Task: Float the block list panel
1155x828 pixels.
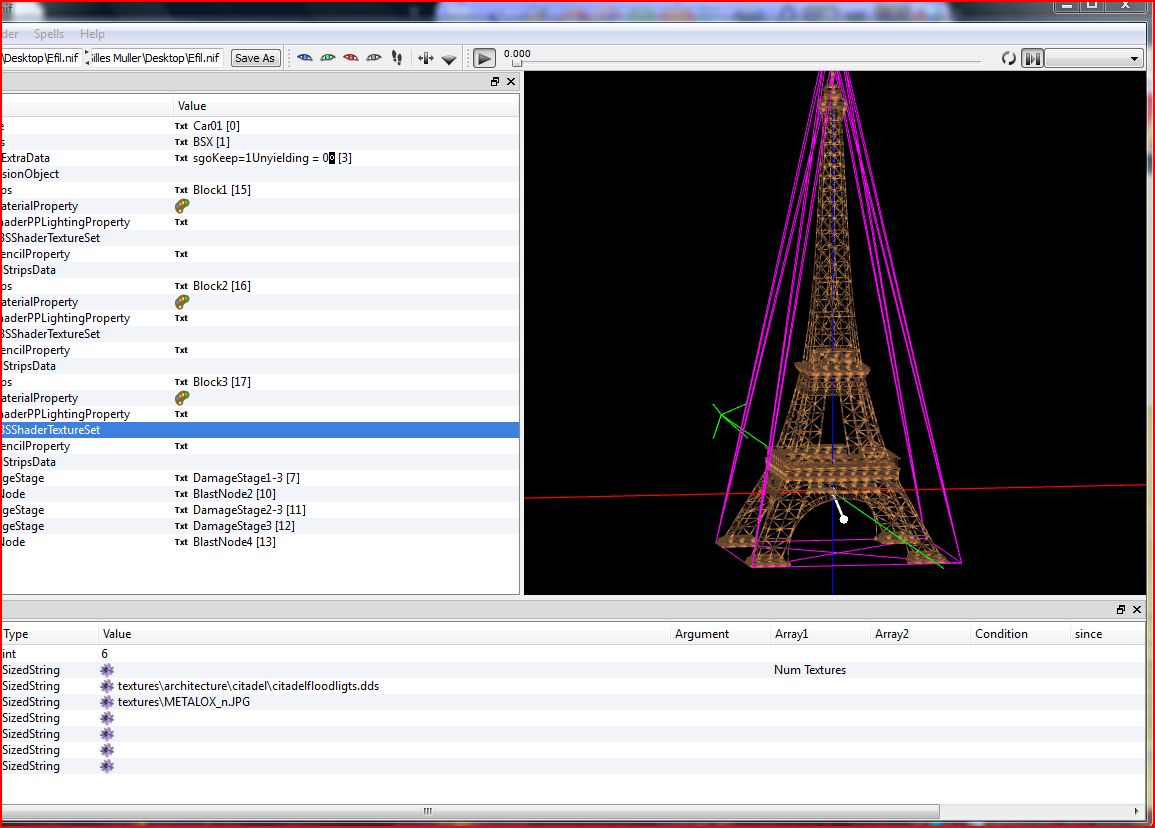Action: click(x=495, y=82)
